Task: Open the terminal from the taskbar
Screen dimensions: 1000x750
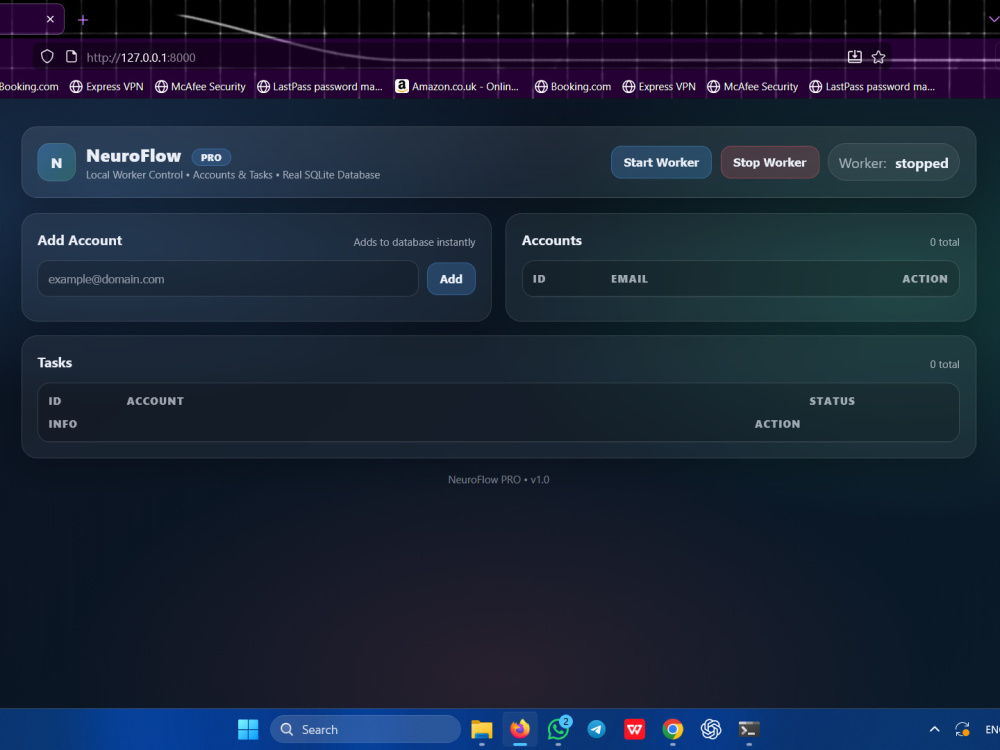Action: (749, 729)
